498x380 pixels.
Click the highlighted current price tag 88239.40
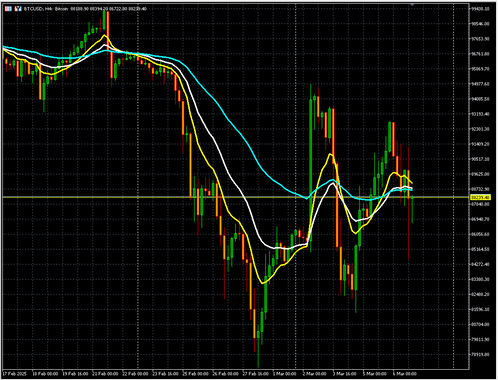[x=480, y=198]
